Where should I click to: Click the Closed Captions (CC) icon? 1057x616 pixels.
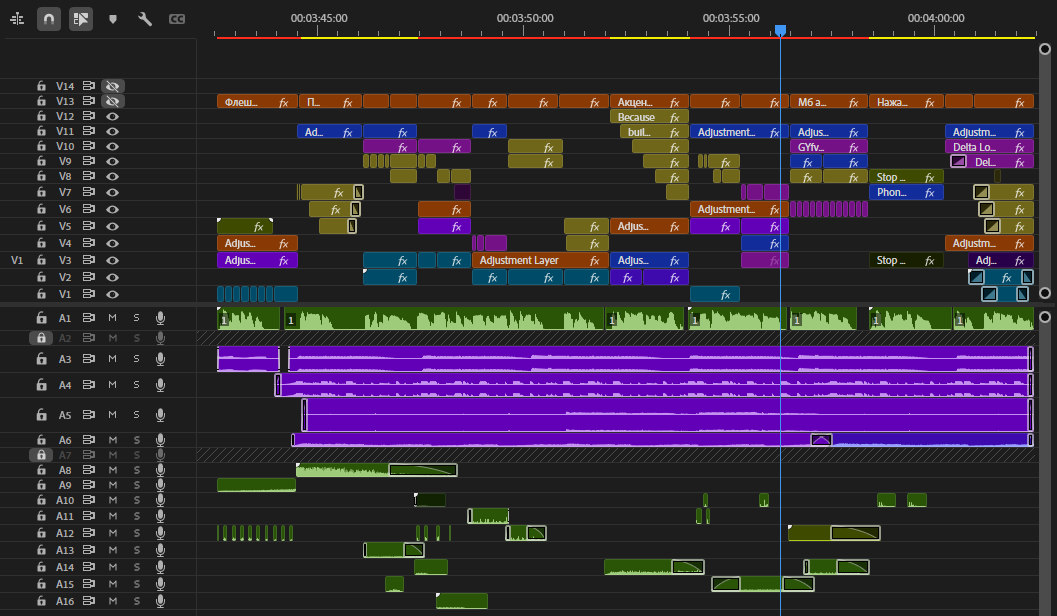[x=177, y=18]
